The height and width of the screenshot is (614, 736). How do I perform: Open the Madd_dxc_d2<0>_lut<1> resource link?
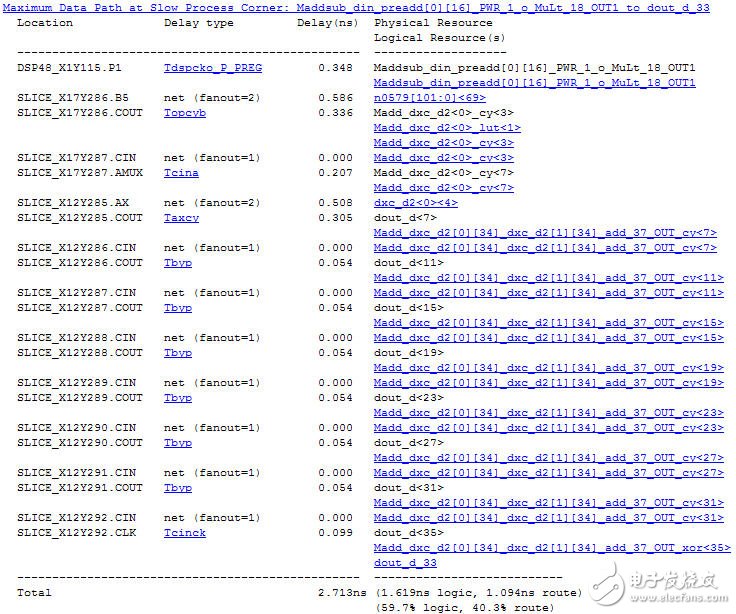(x=447, y=128)
